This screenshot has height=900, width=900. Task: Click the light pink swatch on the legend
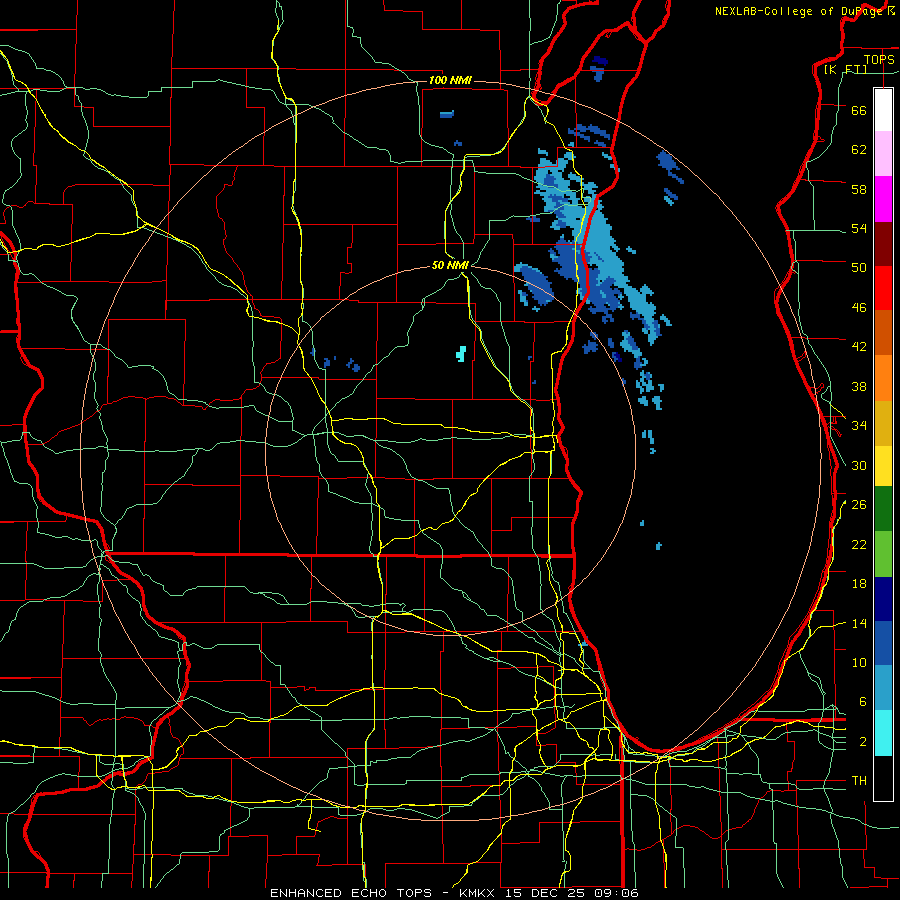pos(883,153)
